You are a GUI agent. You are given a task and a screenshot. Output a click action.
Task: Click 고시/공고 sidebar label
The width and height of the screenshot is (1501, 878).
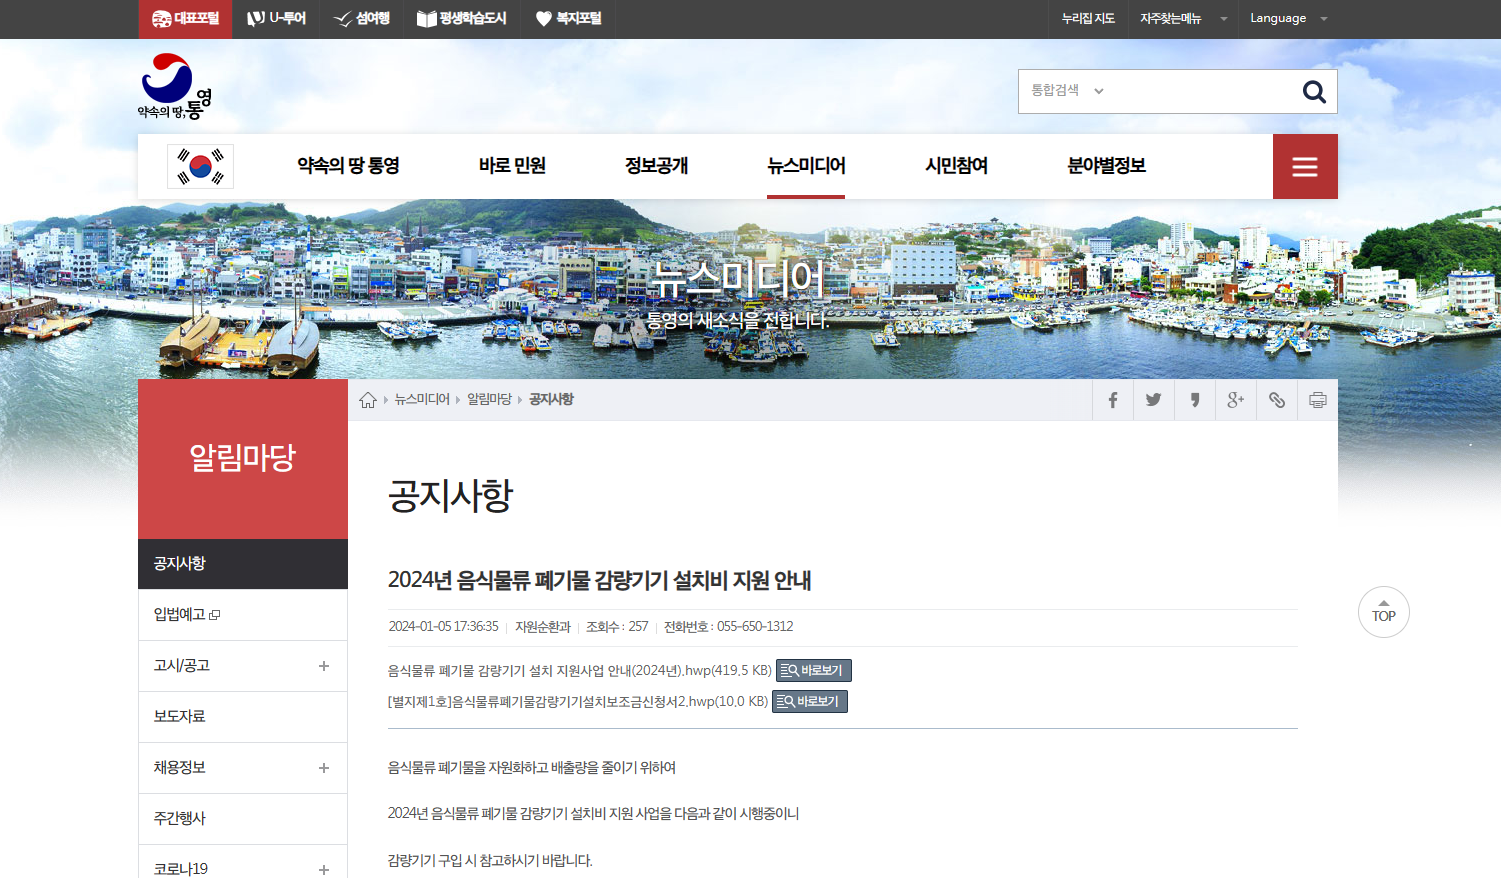182,666
